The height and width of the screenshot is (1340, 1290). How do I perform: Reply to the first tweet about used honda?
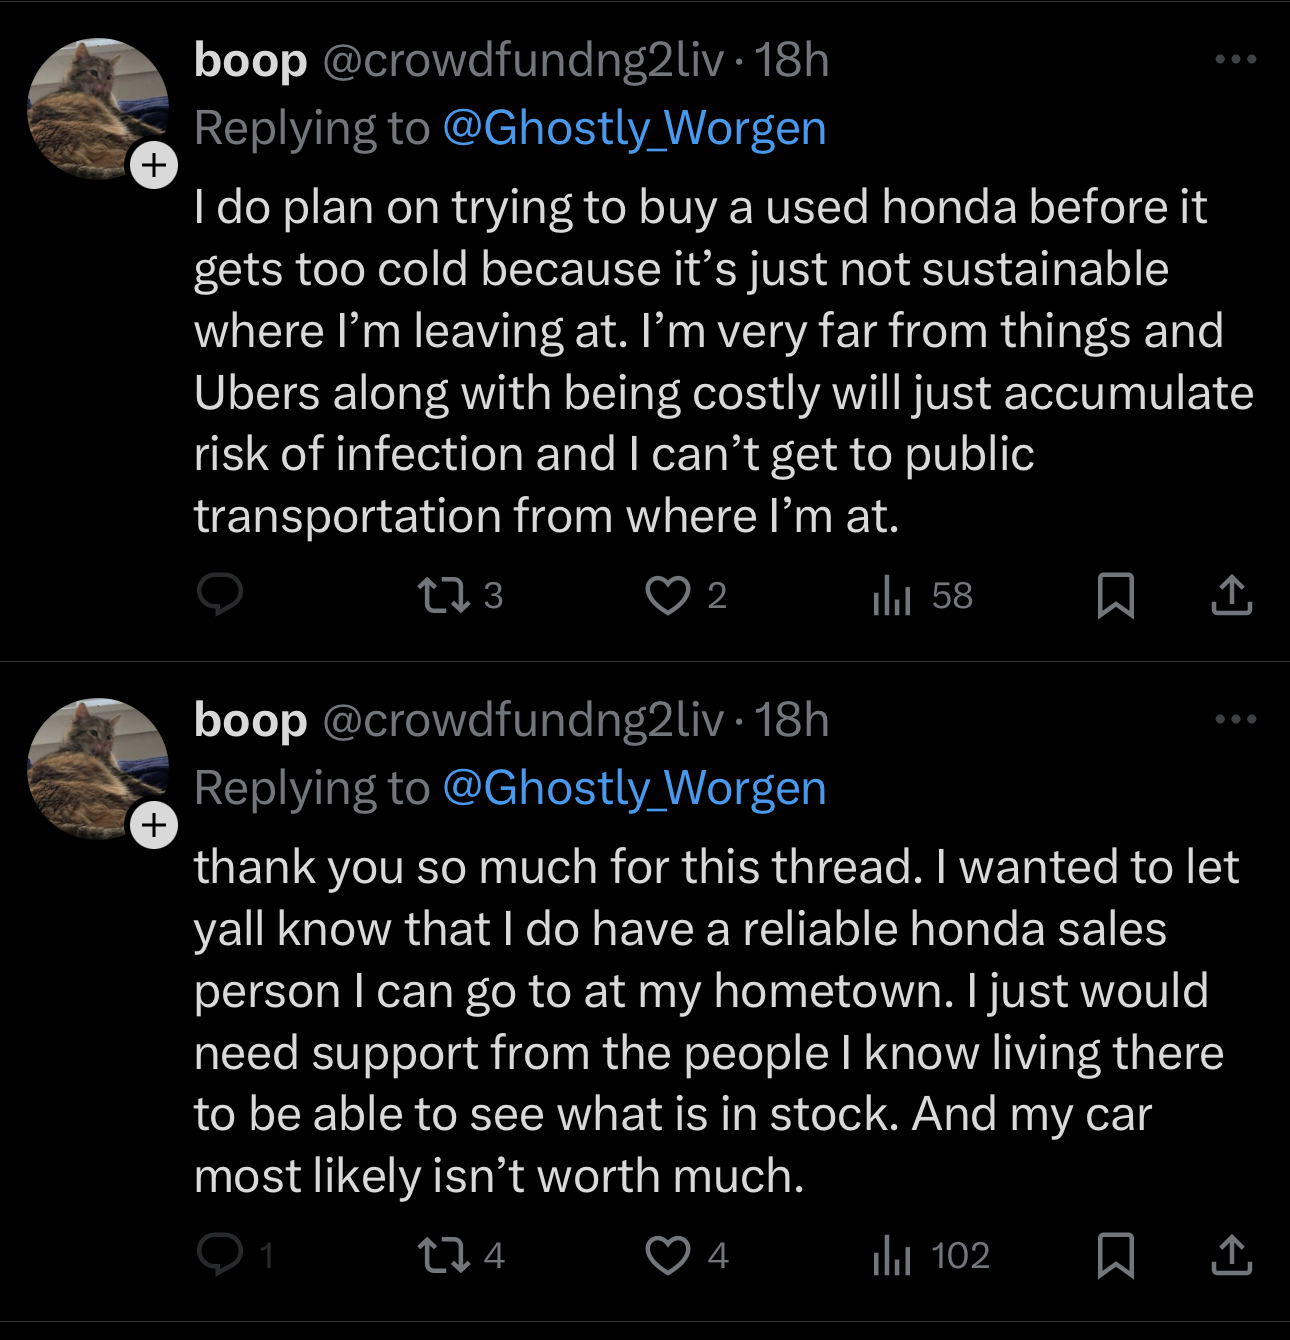pos(219,595)
